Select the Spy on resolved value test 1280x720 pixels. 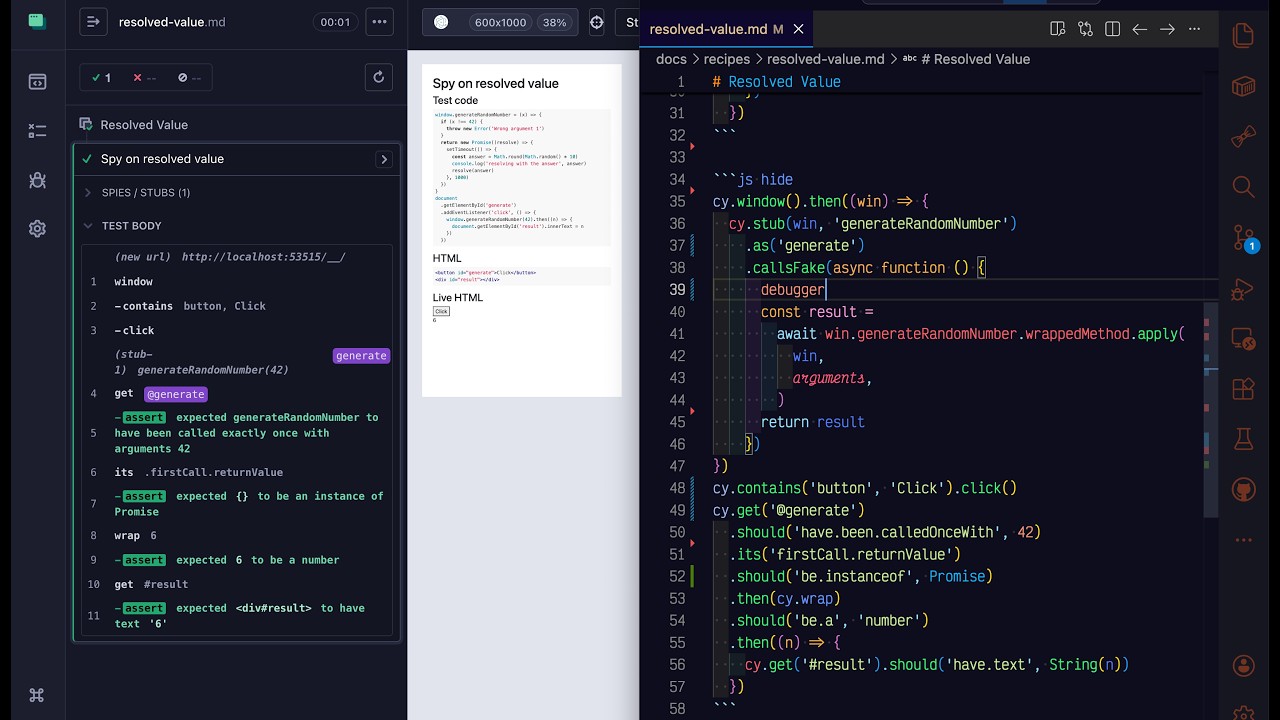click(x=162, y=159)
